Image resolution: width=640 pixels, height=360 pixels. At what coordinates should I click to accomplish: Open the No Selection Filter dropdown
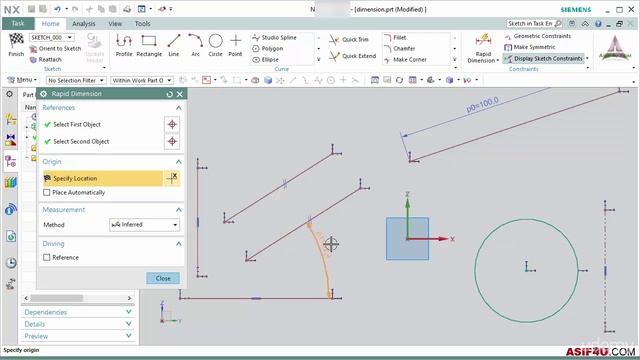[x=76, y=80]
